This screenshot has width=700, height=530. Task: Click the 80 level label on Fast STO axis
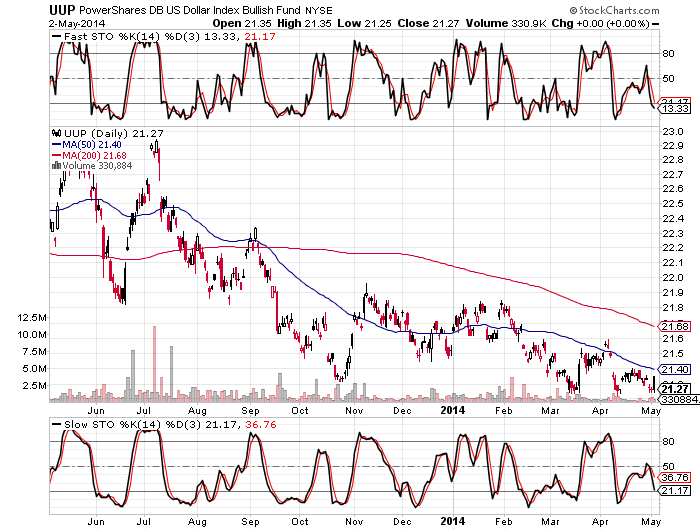pyautogui.click(x=669, y=54)
